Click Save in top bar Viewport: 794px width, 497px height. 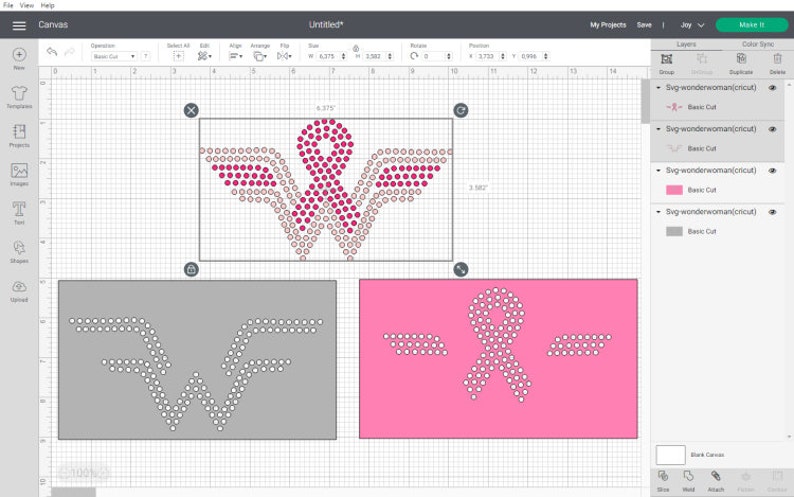pos(644,25)
